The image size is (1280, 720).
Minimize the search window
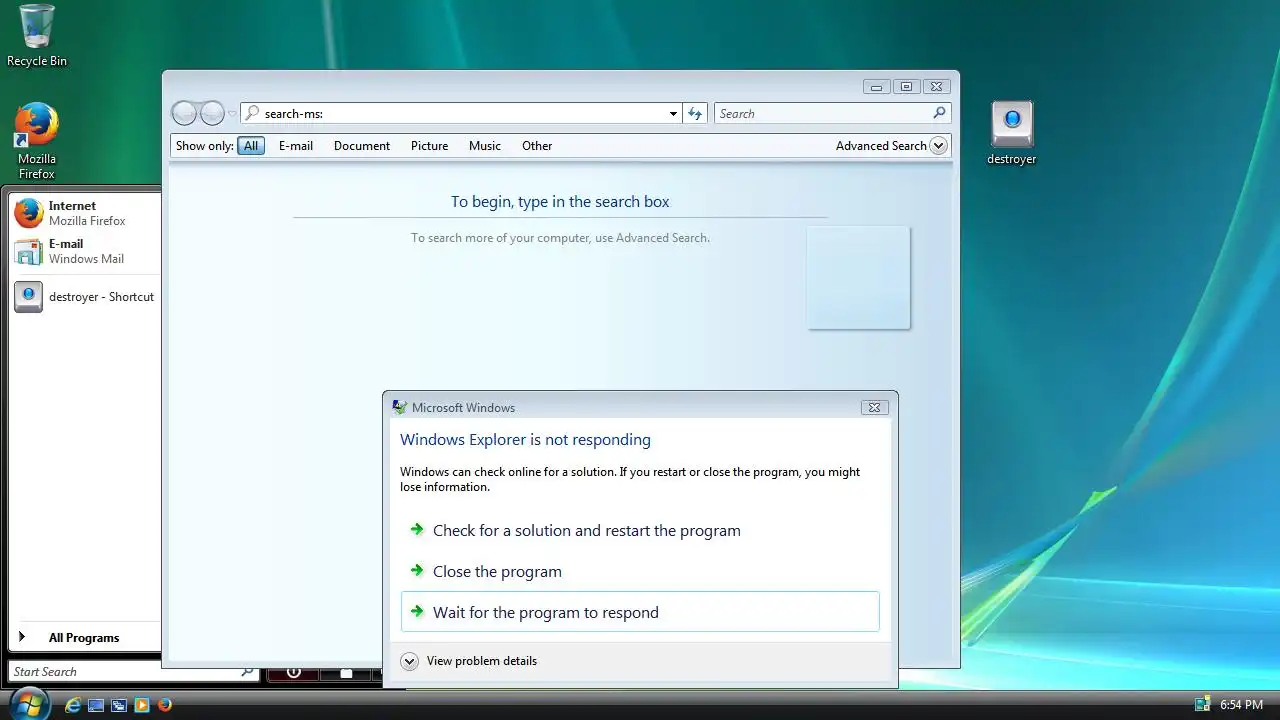tap(876, 87)
